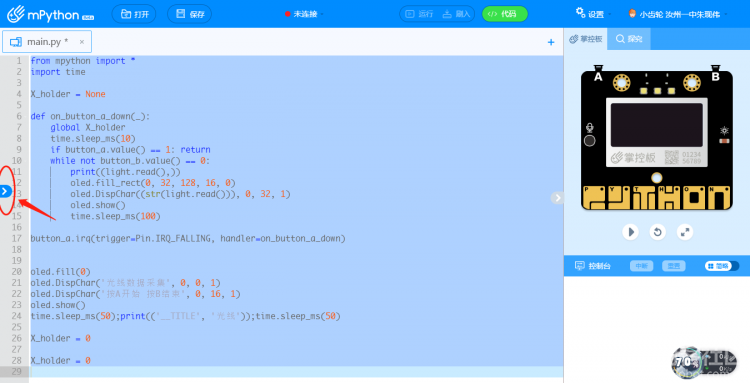Click touch pad Y on simulator
Screen dimensions: 750x383
[619, 197]
